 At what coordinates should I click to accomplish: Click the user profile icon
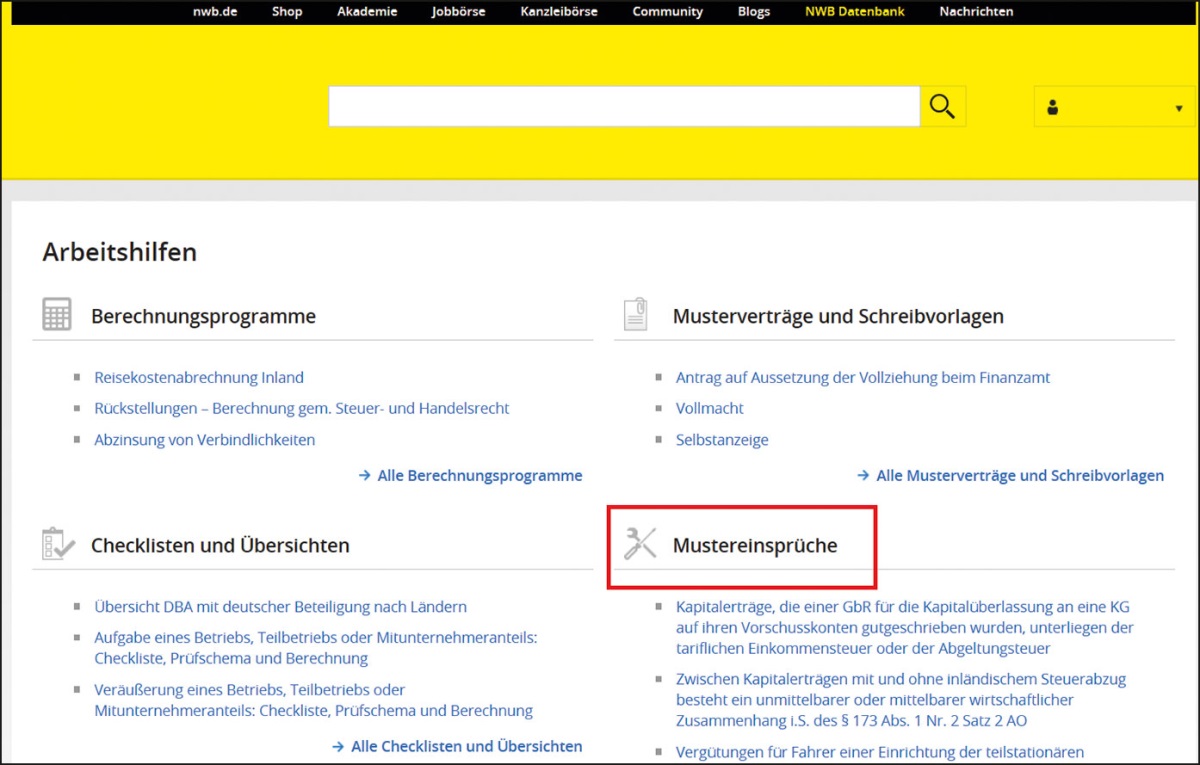[x=1053, y=108]
